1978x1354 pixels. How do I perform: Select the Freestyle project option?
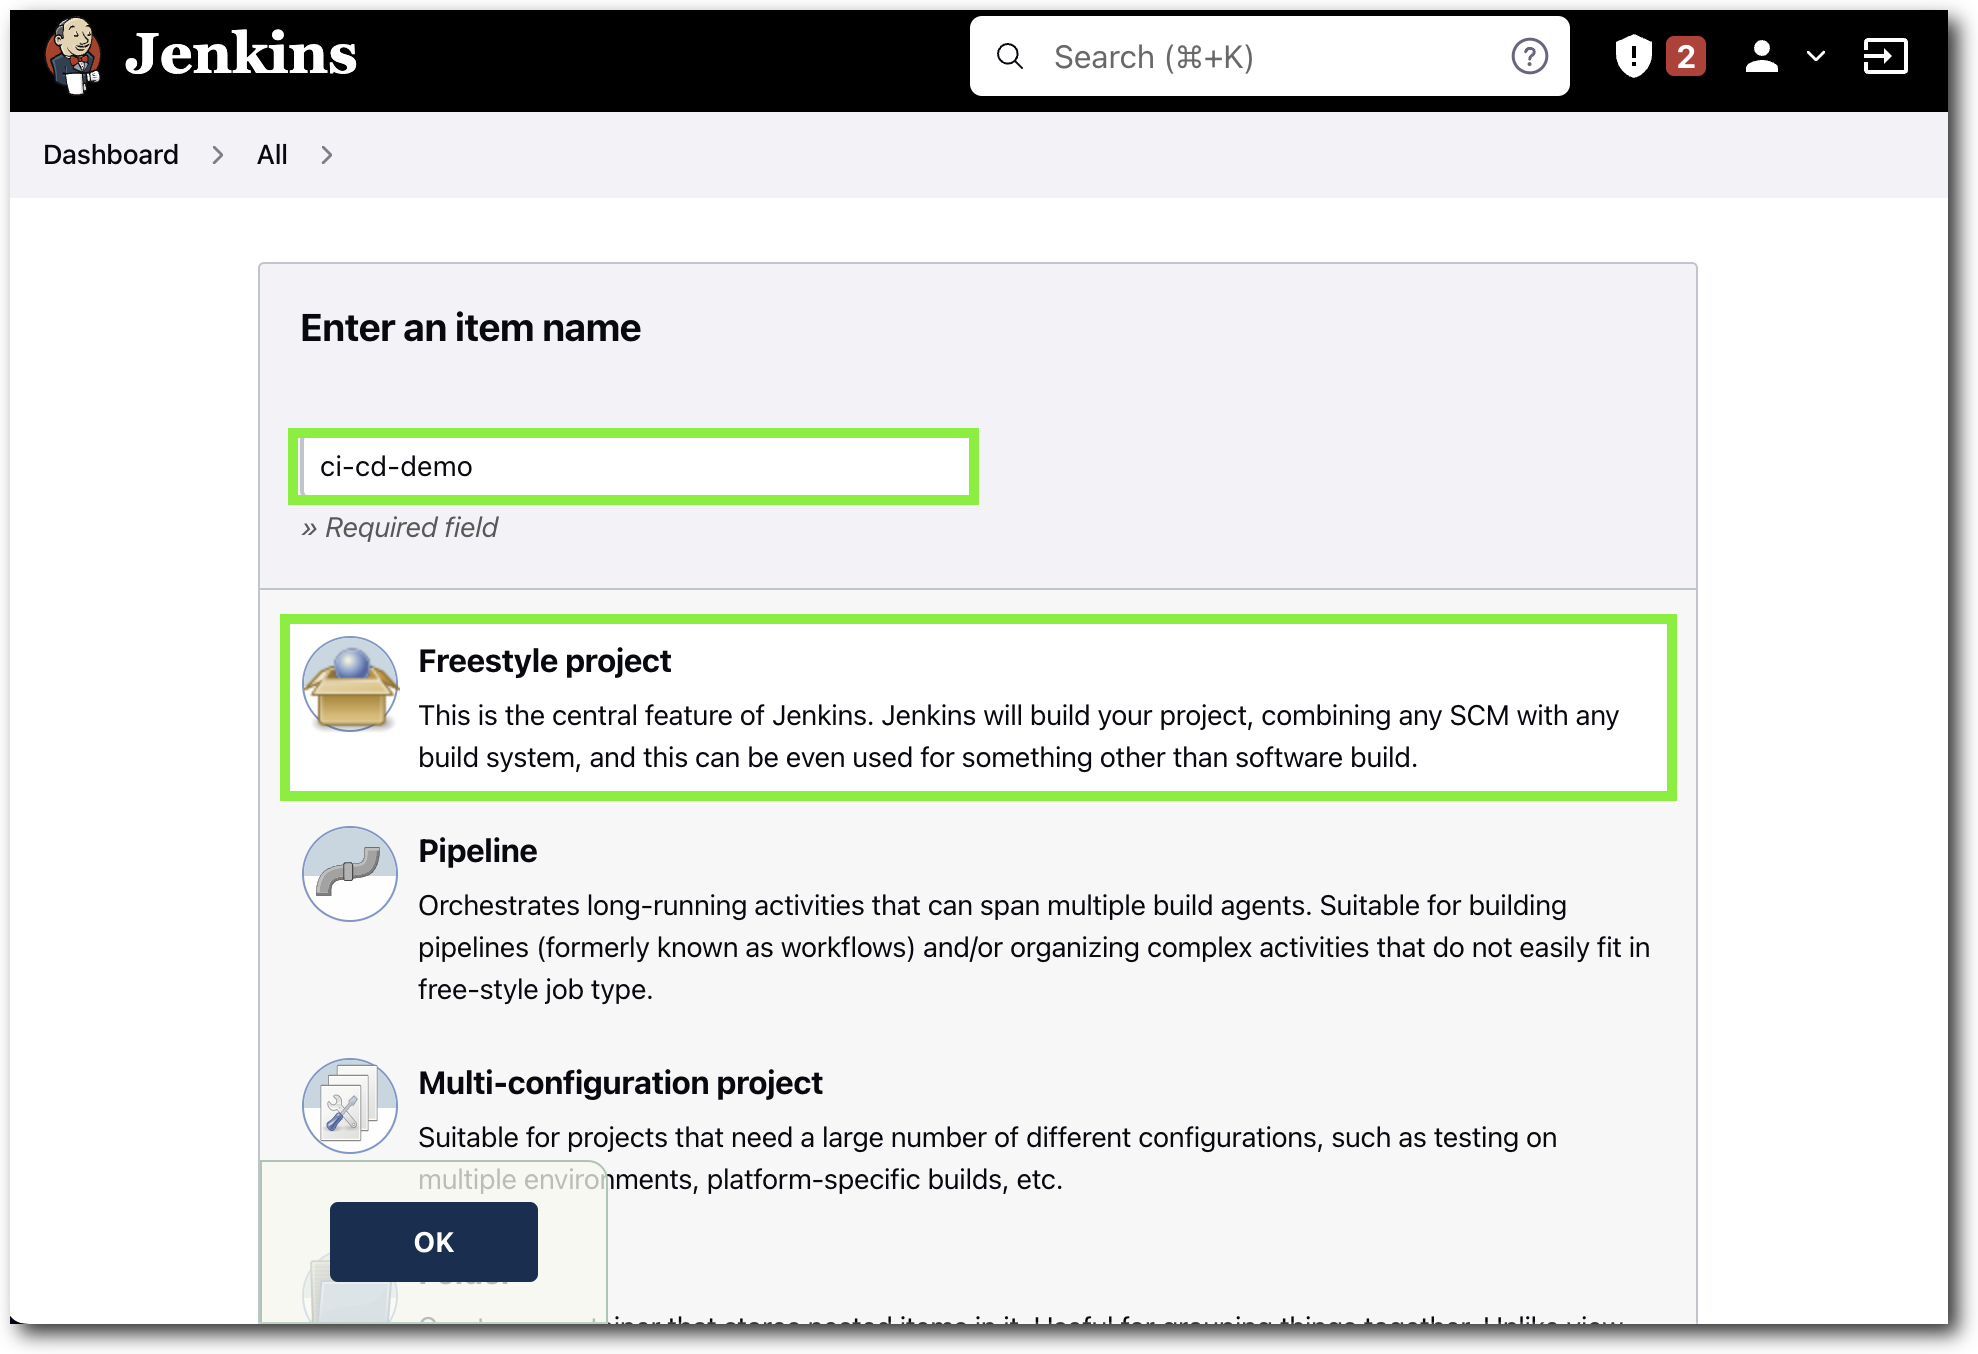click(x=978, y=707)
